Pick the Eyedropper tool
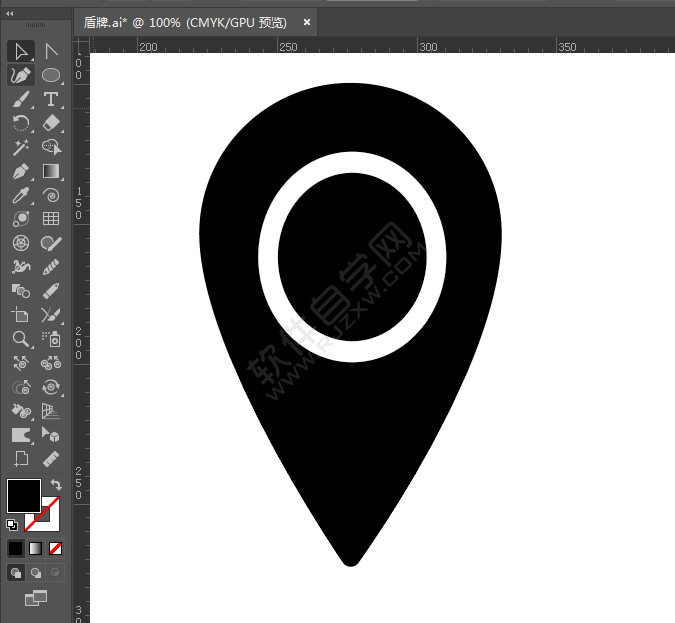 pyautogui.click(x=20, y=195)
